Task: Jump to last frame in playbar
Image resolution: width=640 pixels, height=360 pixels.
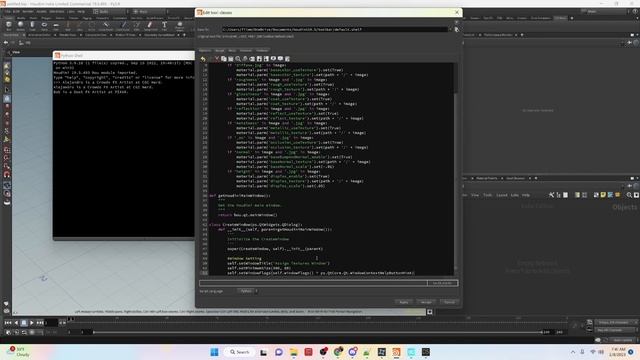Action: [x=40, y=323]
